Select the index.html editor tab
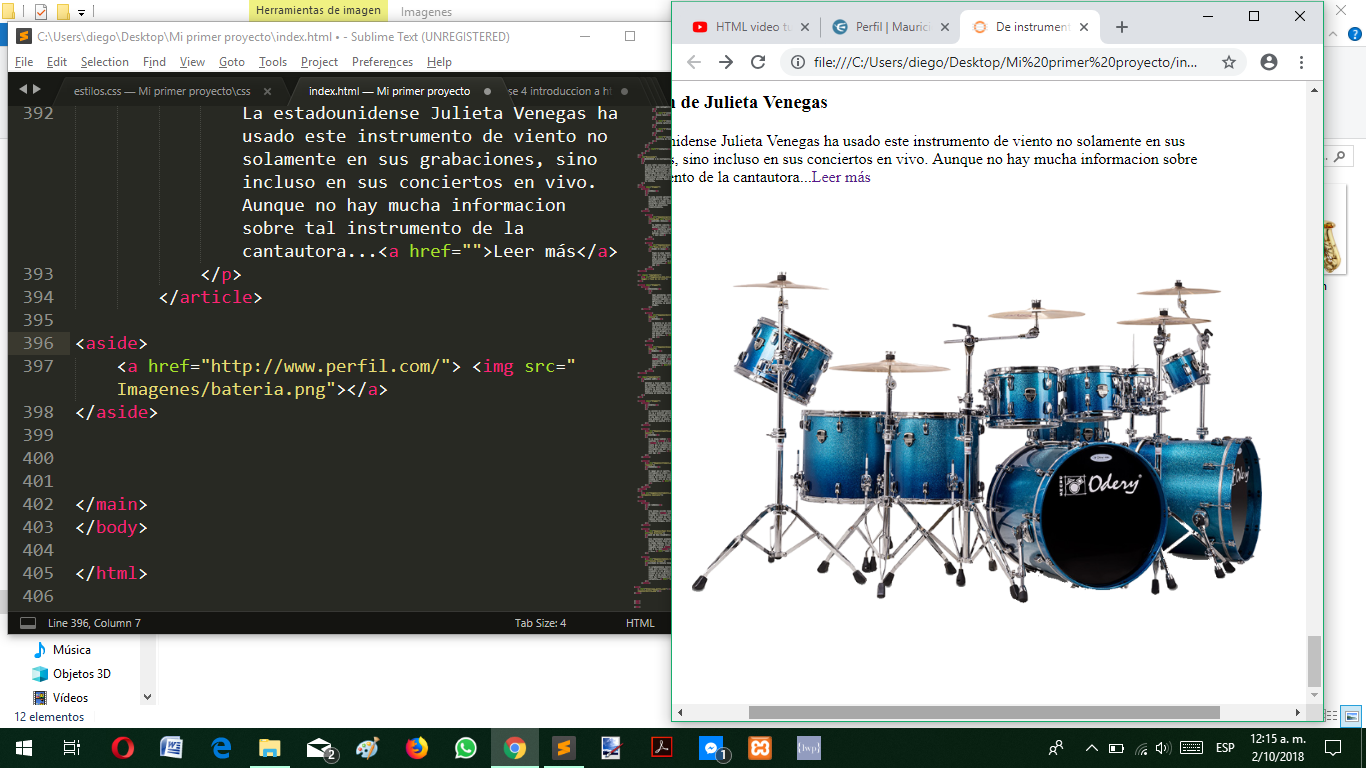The height and width of the screenshot is (768, 1366). pyautogui.click(x=389, y=91)
